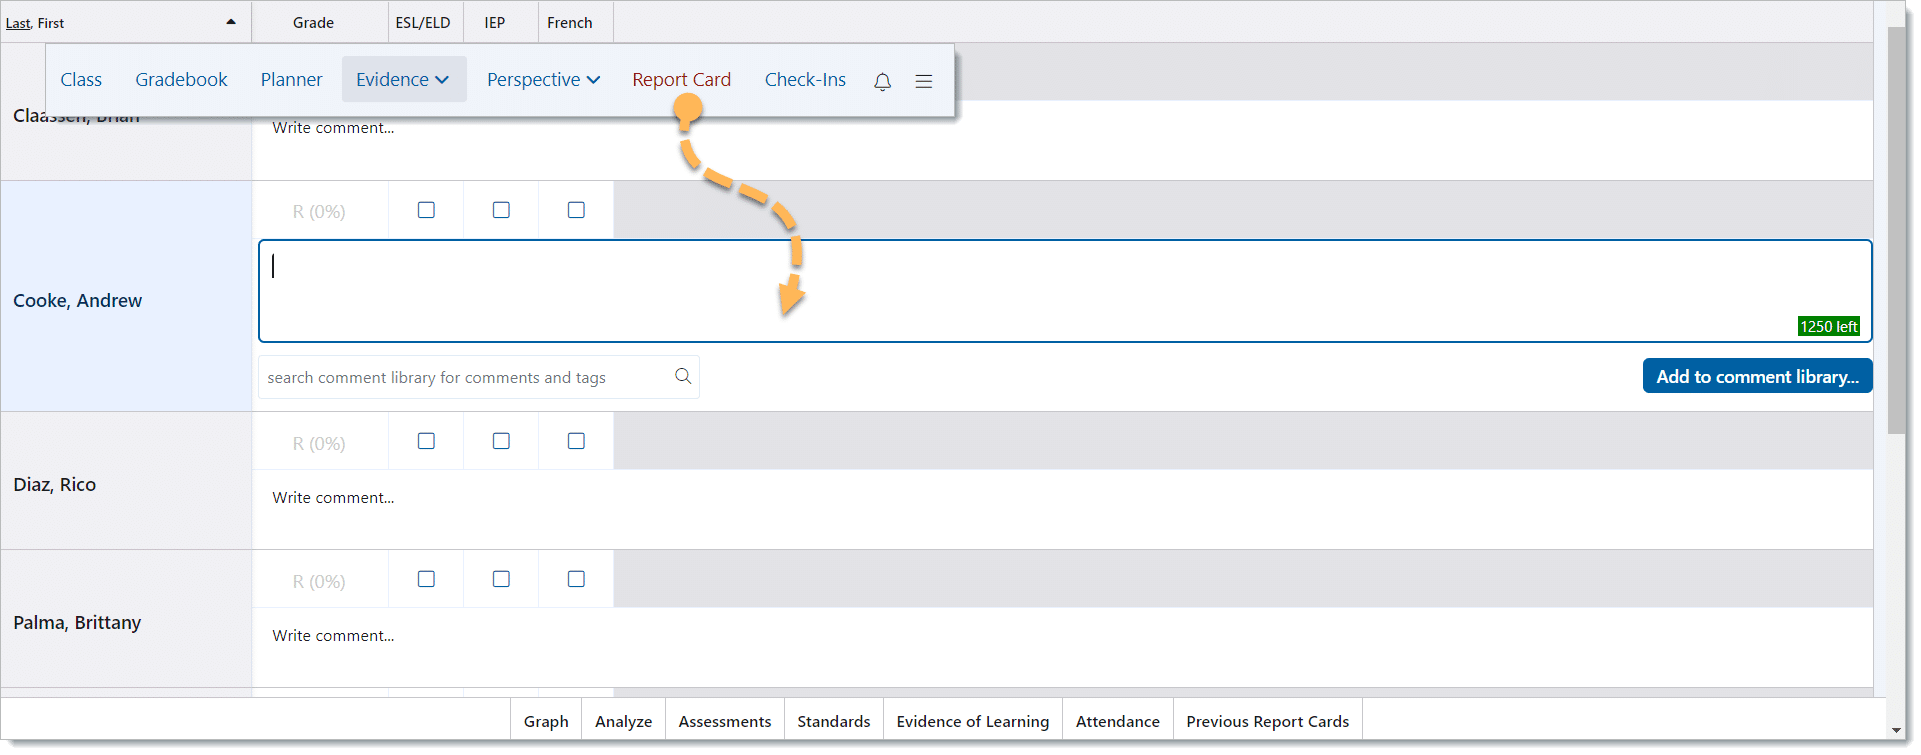
Task: Open the Grade cell for Cooke, Andrew
Action: click(x=319, y=211)
